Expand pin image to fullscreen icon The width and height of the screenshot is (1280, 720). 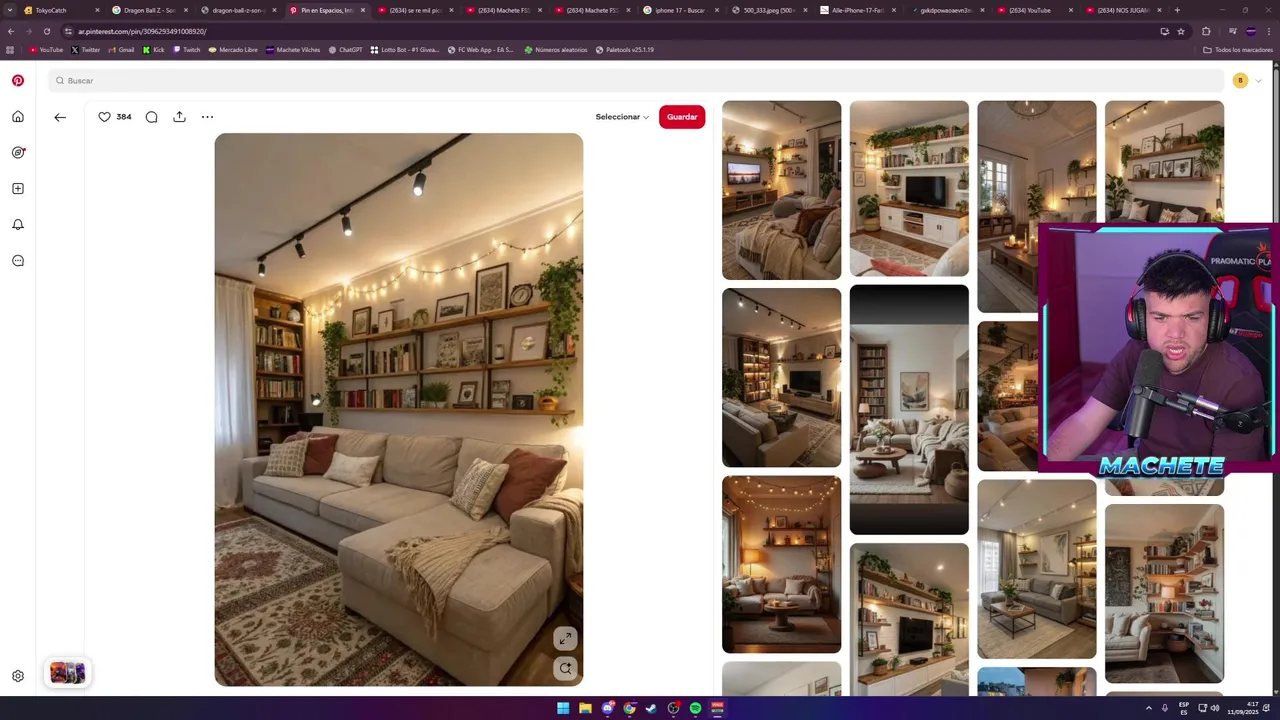click(x=565, y=638)
